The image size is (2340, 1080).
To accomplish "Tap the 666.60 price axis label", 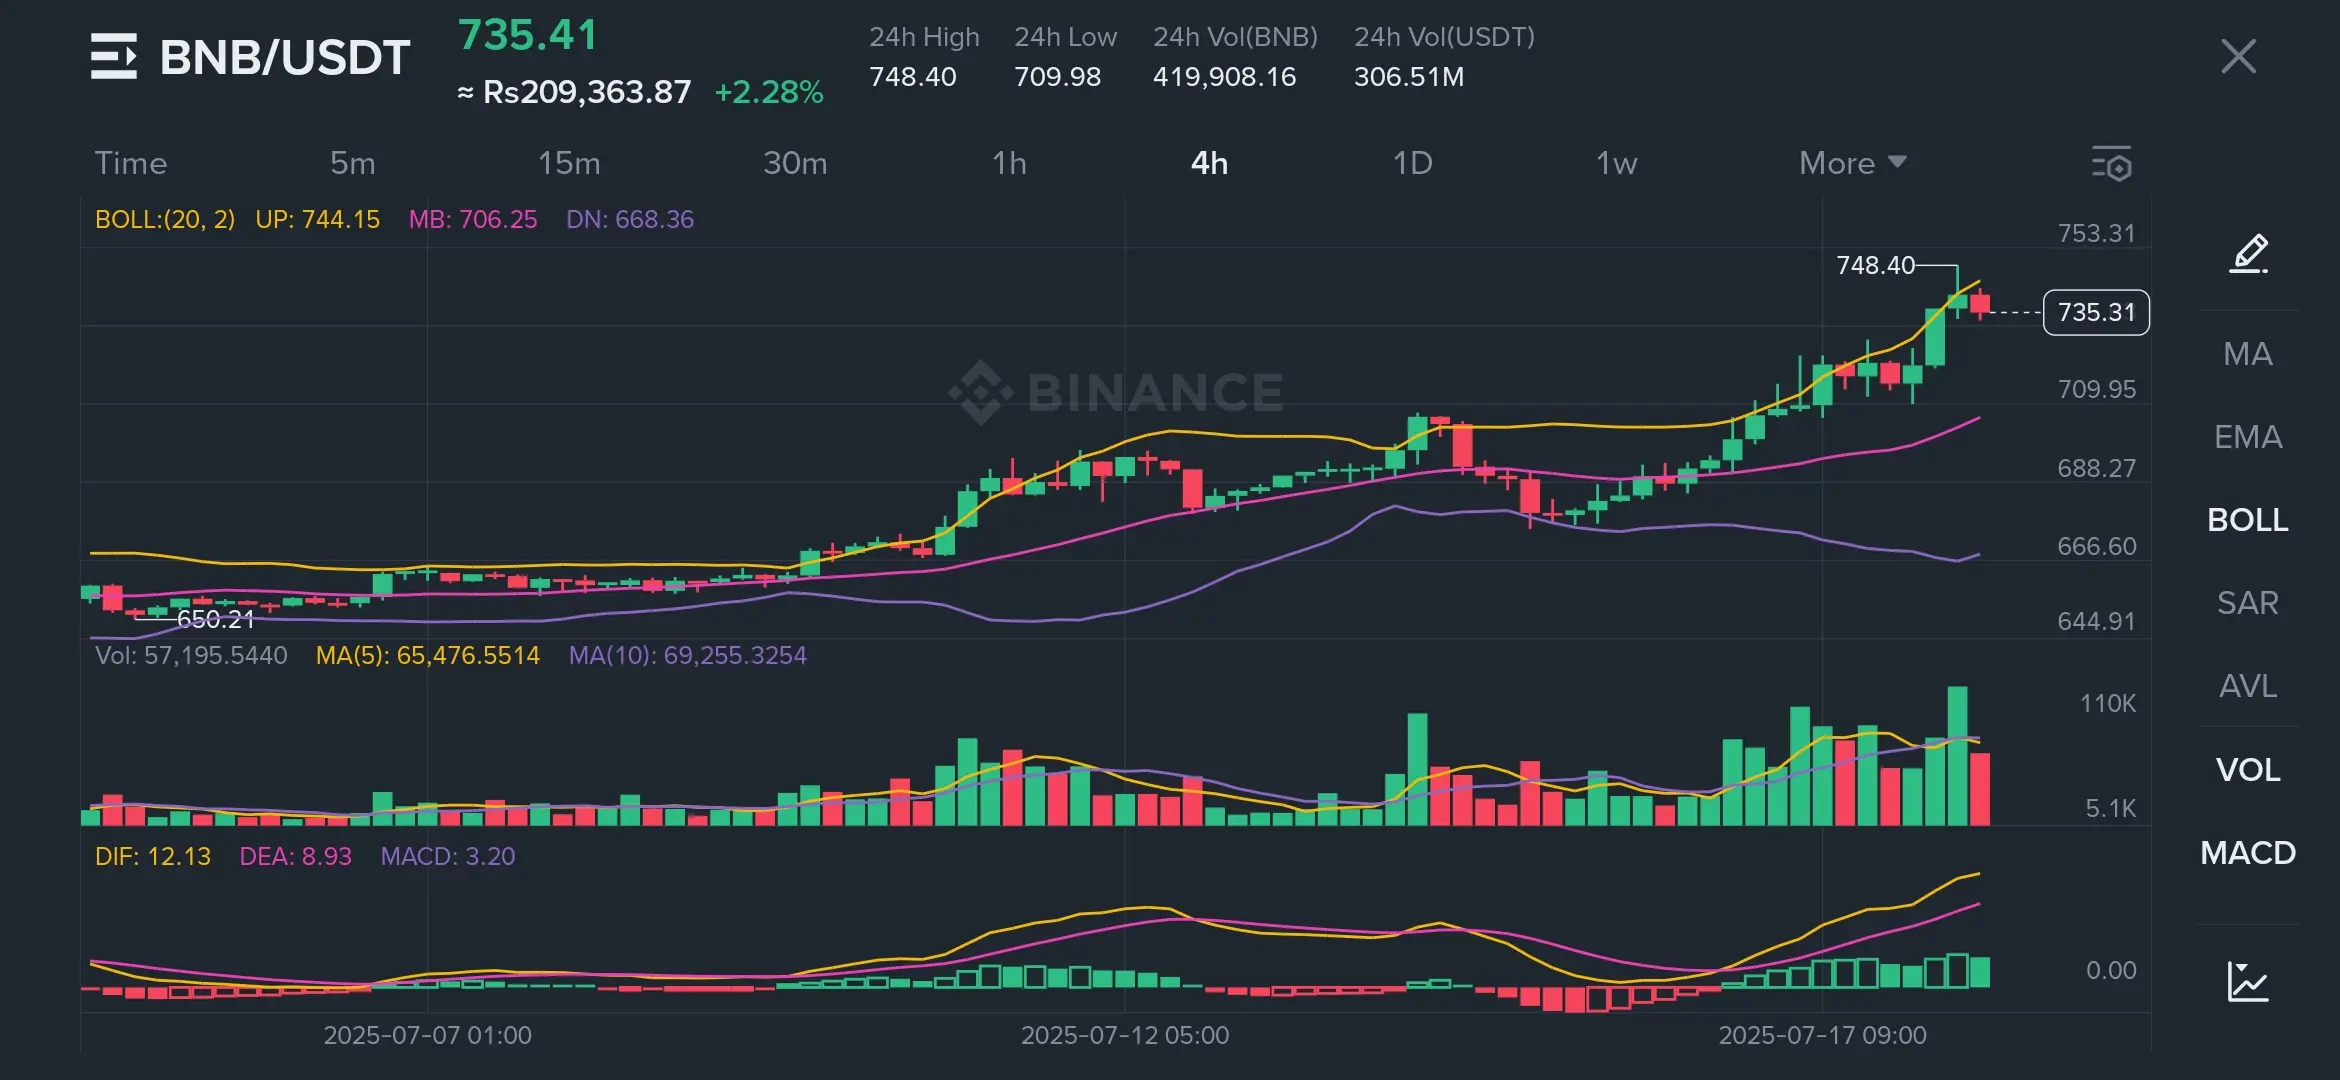I will (x=2096, y=546).
